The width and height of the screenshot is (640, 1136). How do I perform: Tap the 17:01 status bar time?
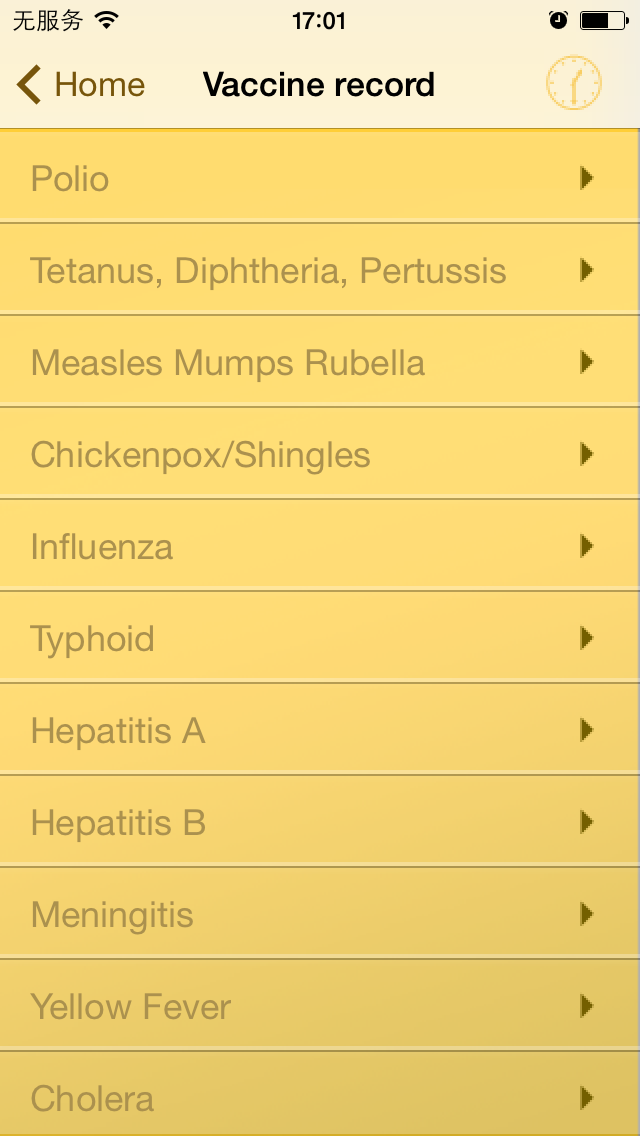pos(319,21)
